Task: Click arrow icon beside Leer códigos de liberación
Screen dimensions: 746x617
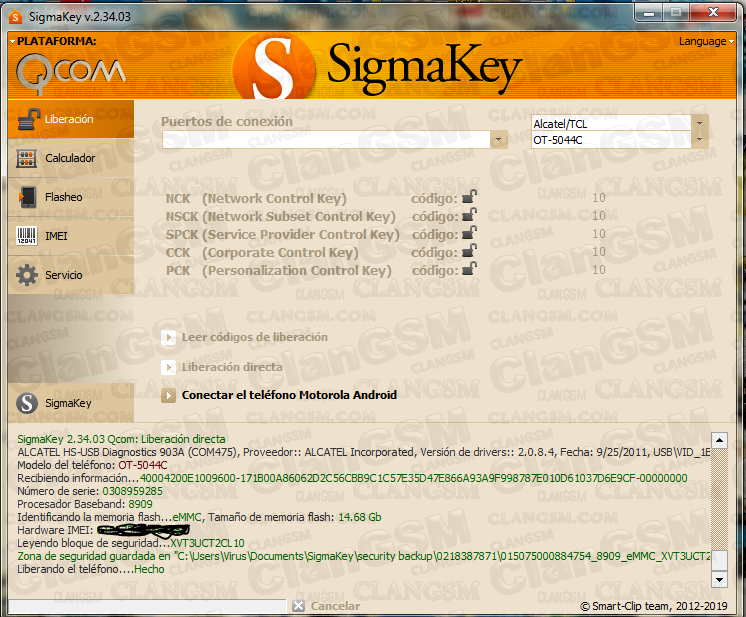Action: pyautogui.click(x=168, y=337)
